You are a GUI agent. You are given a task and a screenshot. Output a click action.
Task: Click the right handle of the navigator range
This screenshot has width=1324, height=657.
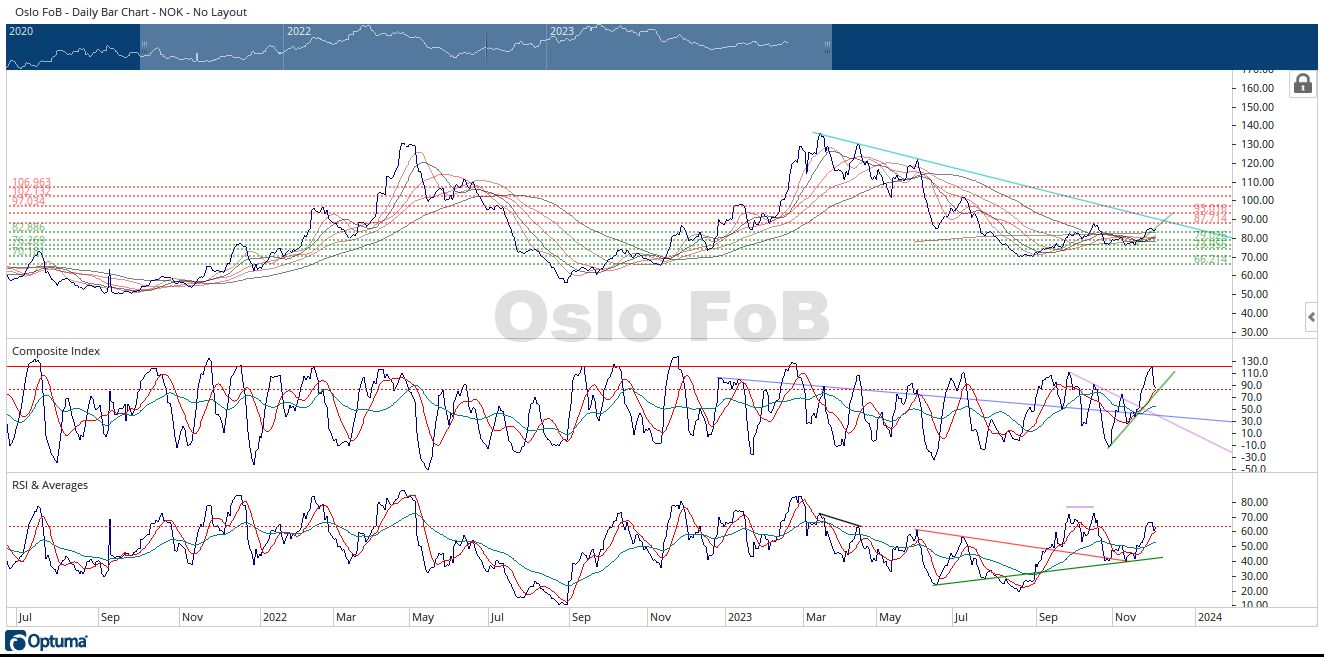coord(827,46)
